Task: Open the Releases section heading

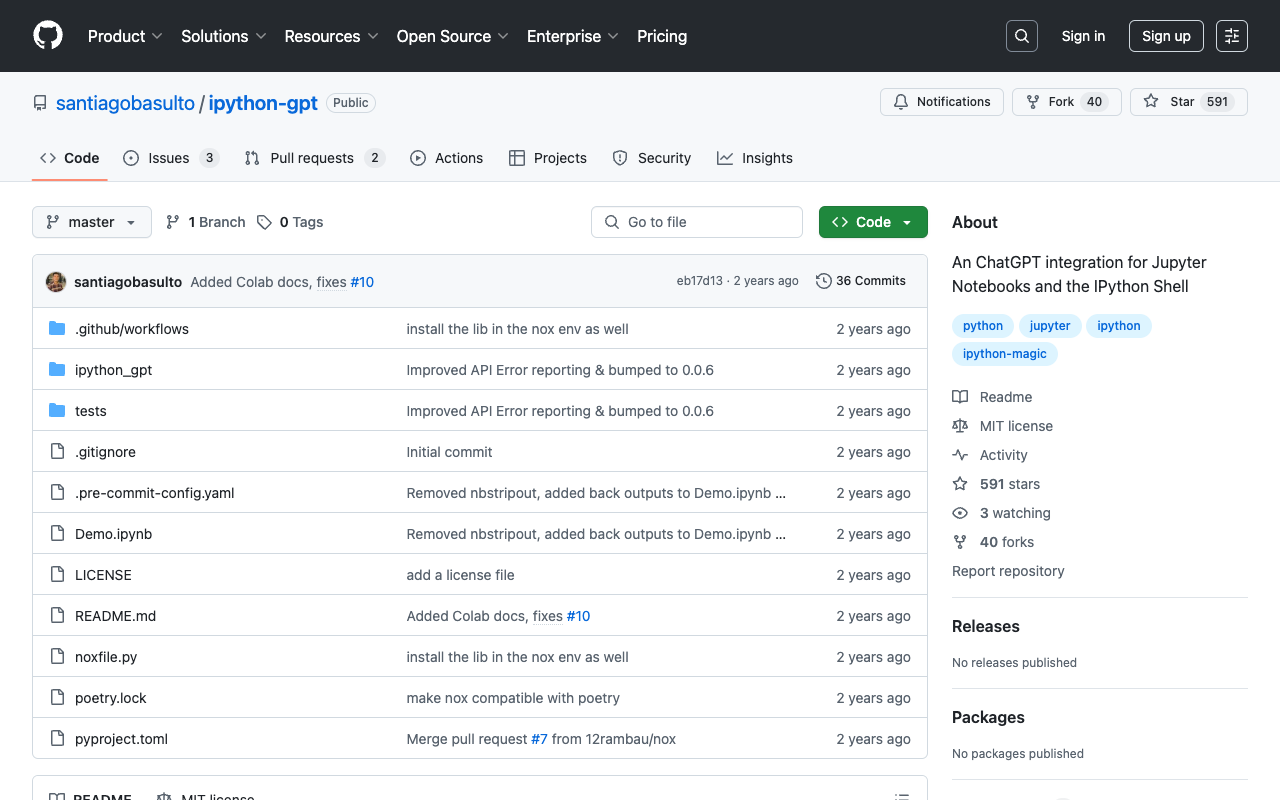Action: pos(986,626)
